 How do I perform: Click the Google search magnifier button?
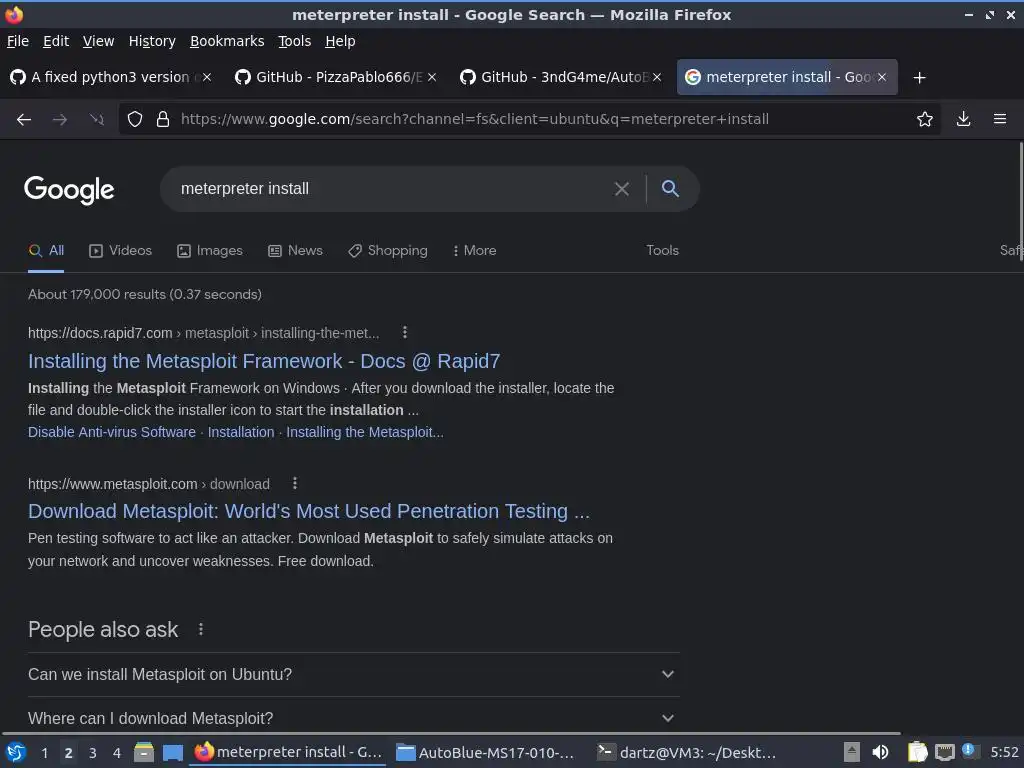coord(670,189)
